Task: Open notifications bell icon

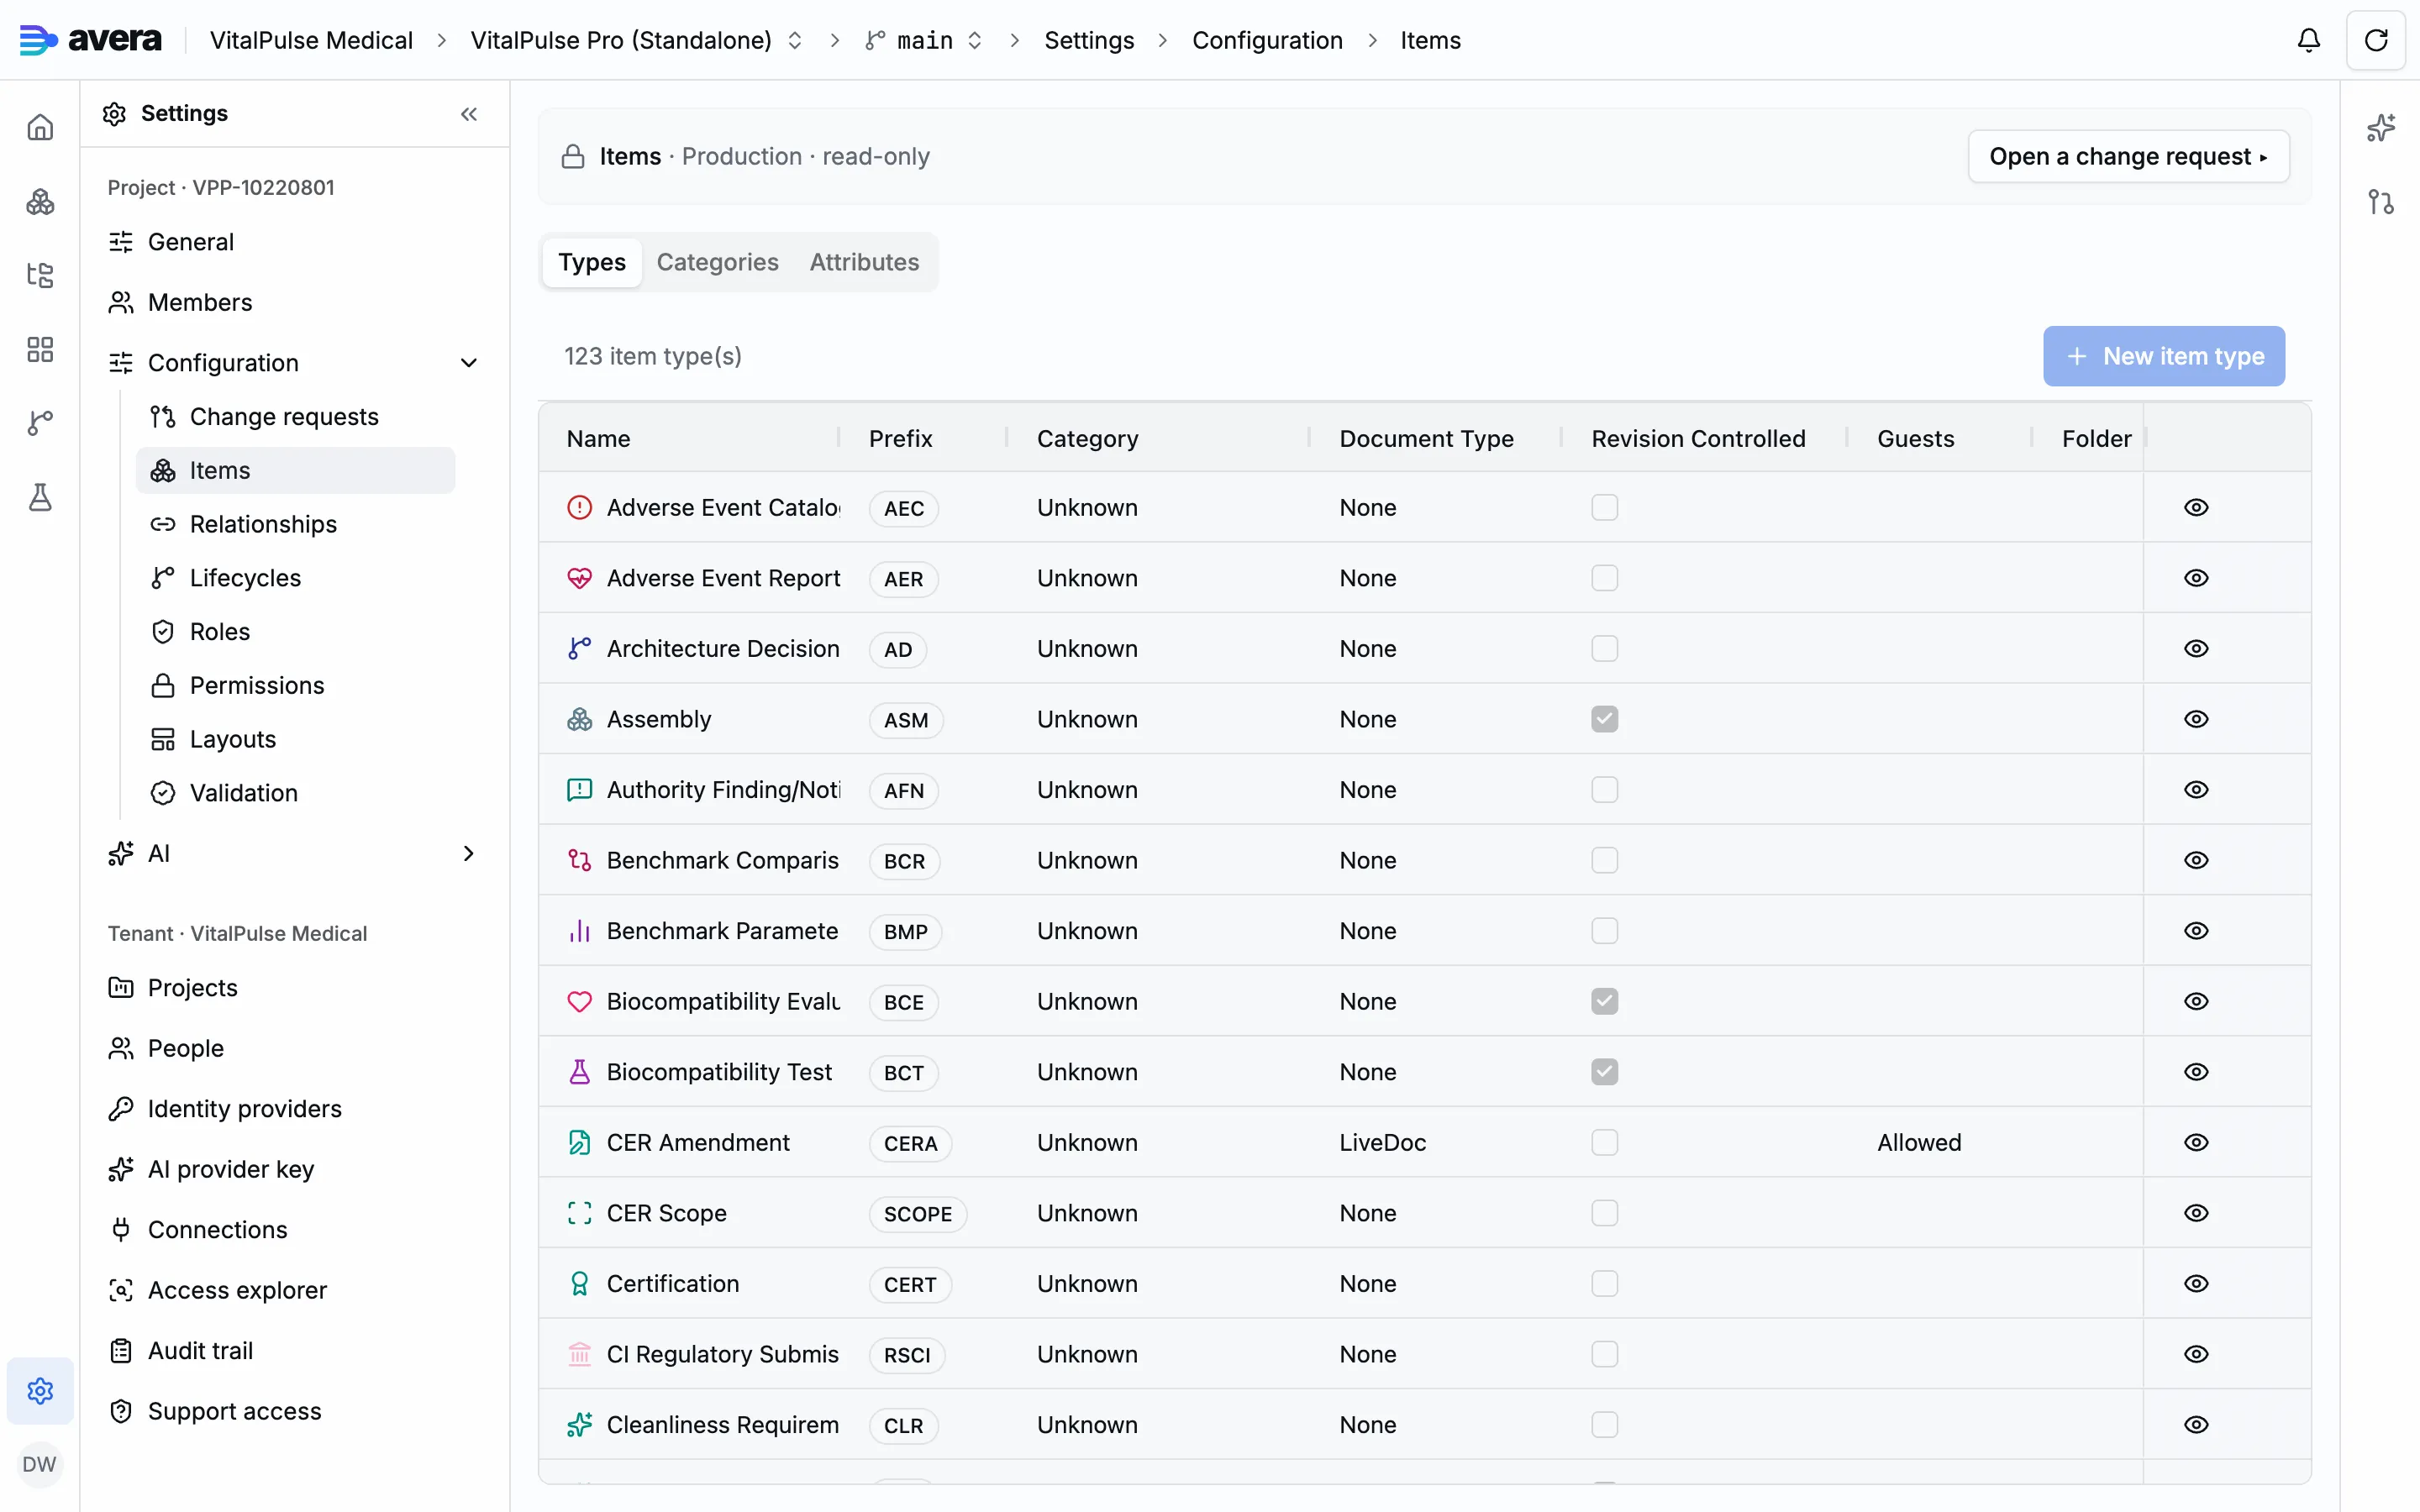Action: pyautogui.click(x=2308, y=40)
